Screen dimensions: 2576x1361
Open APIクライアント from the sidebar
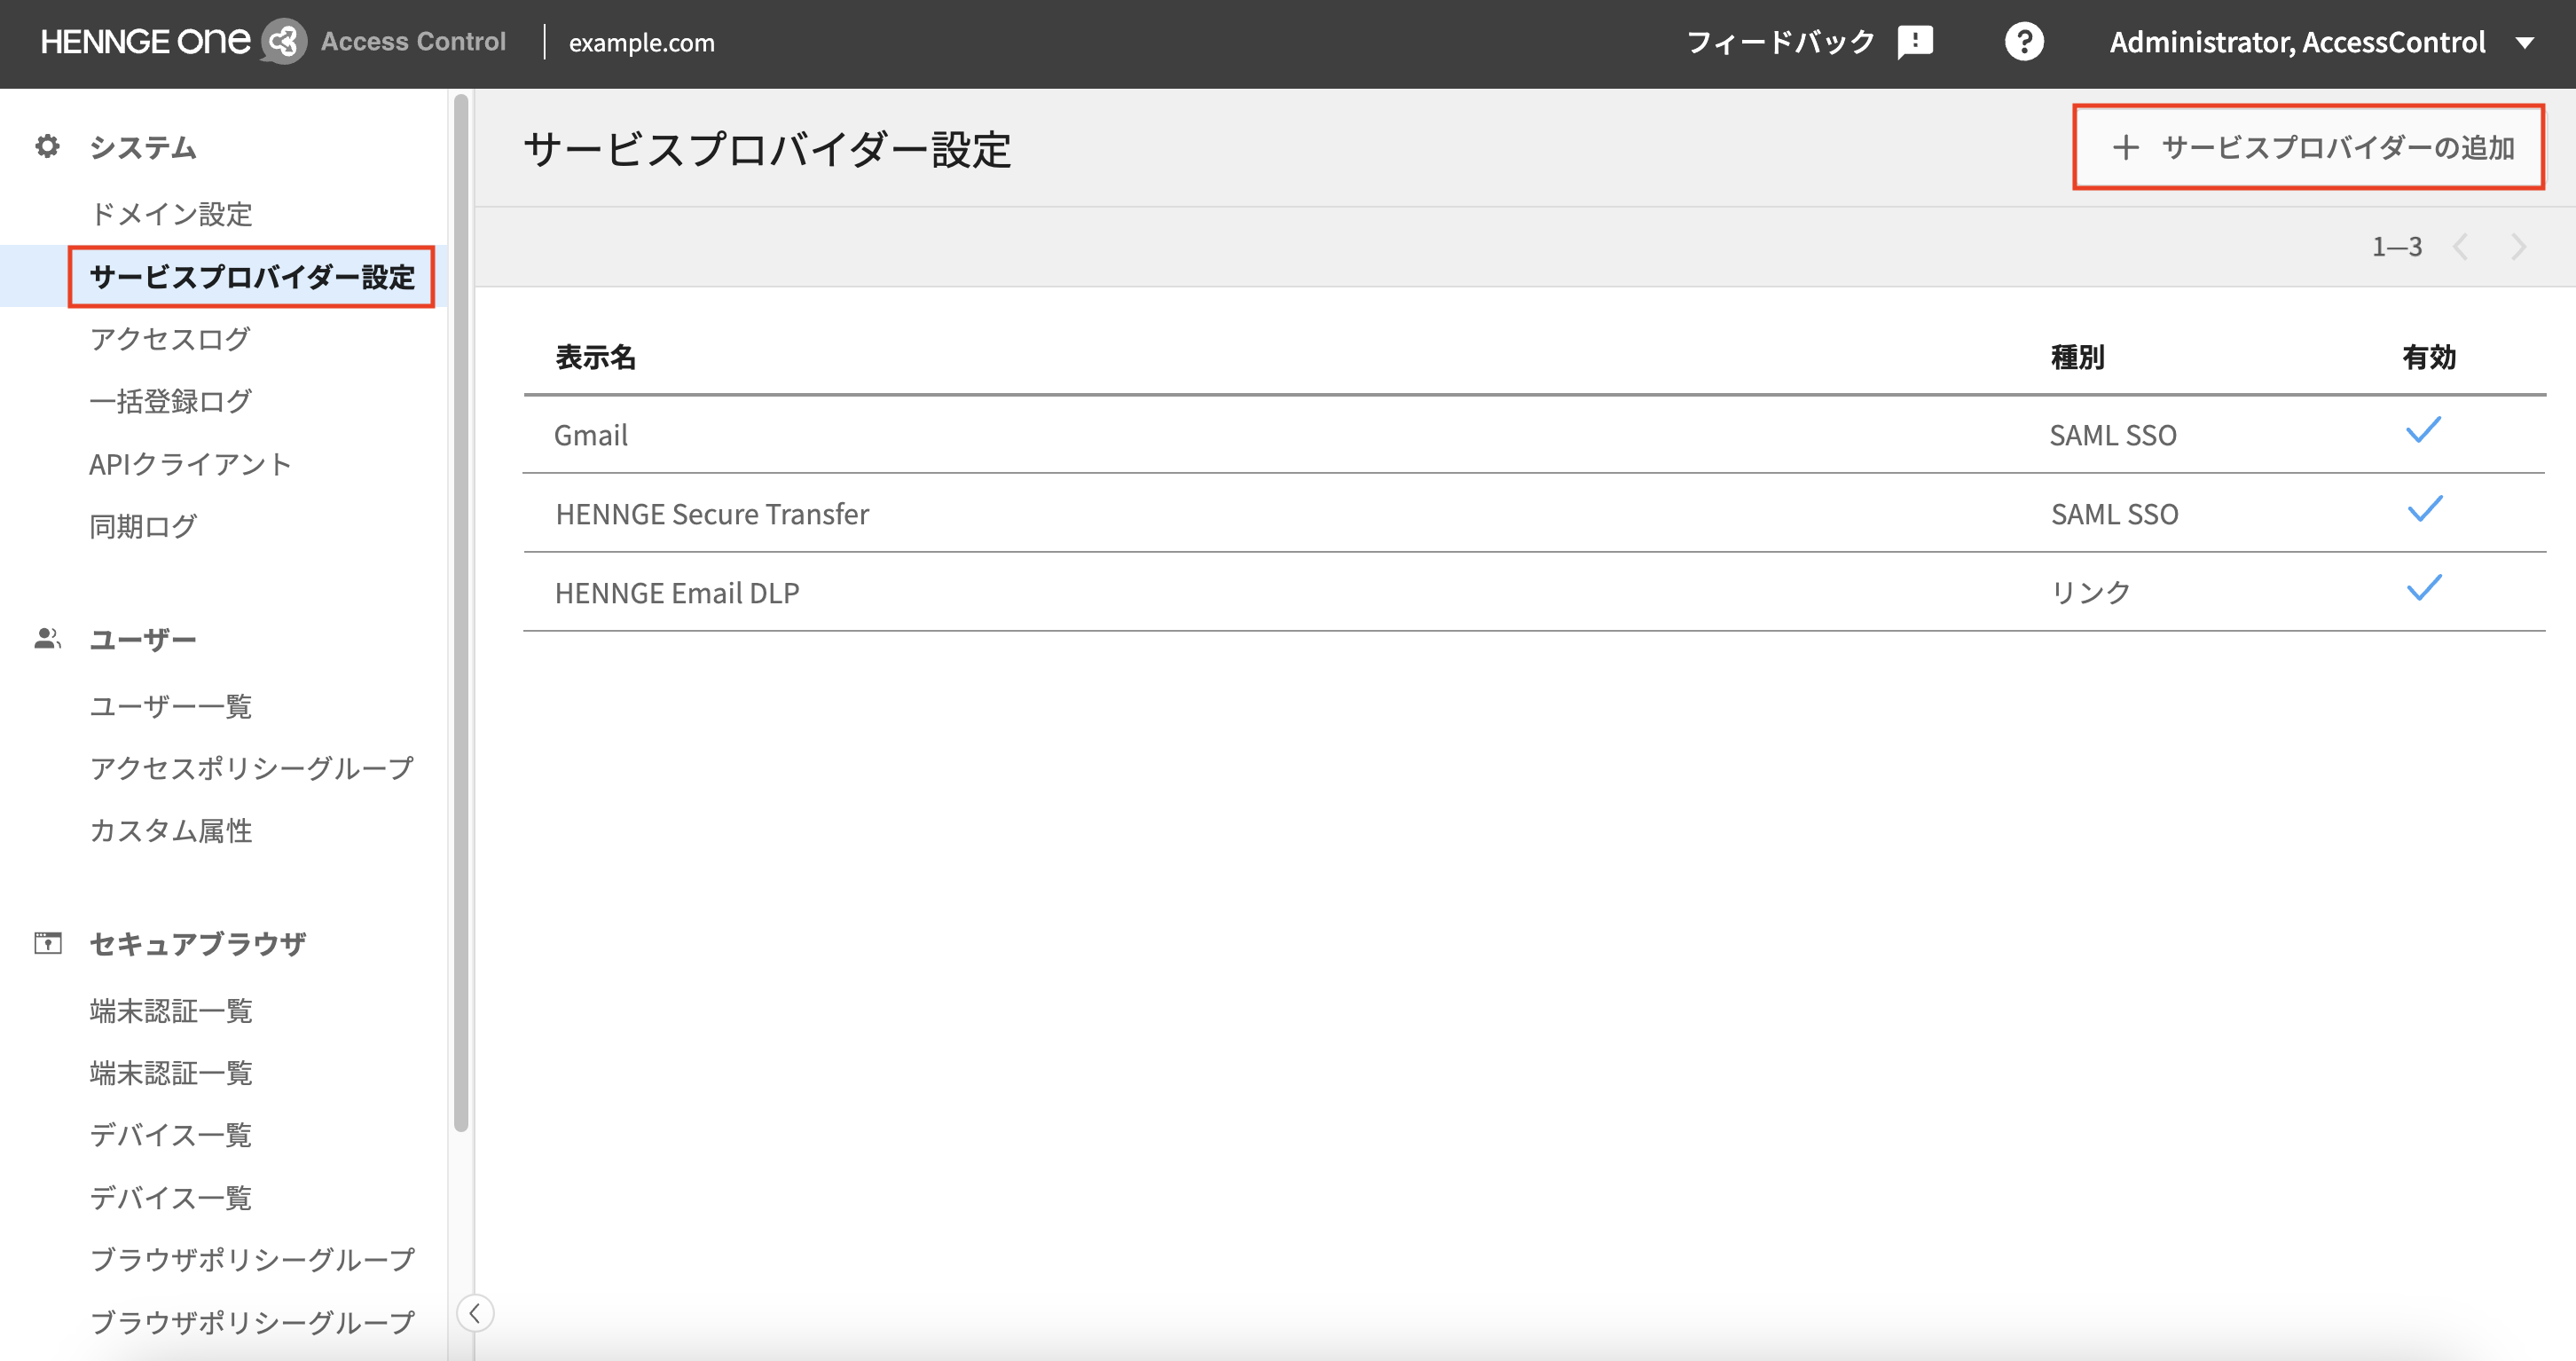190,464
